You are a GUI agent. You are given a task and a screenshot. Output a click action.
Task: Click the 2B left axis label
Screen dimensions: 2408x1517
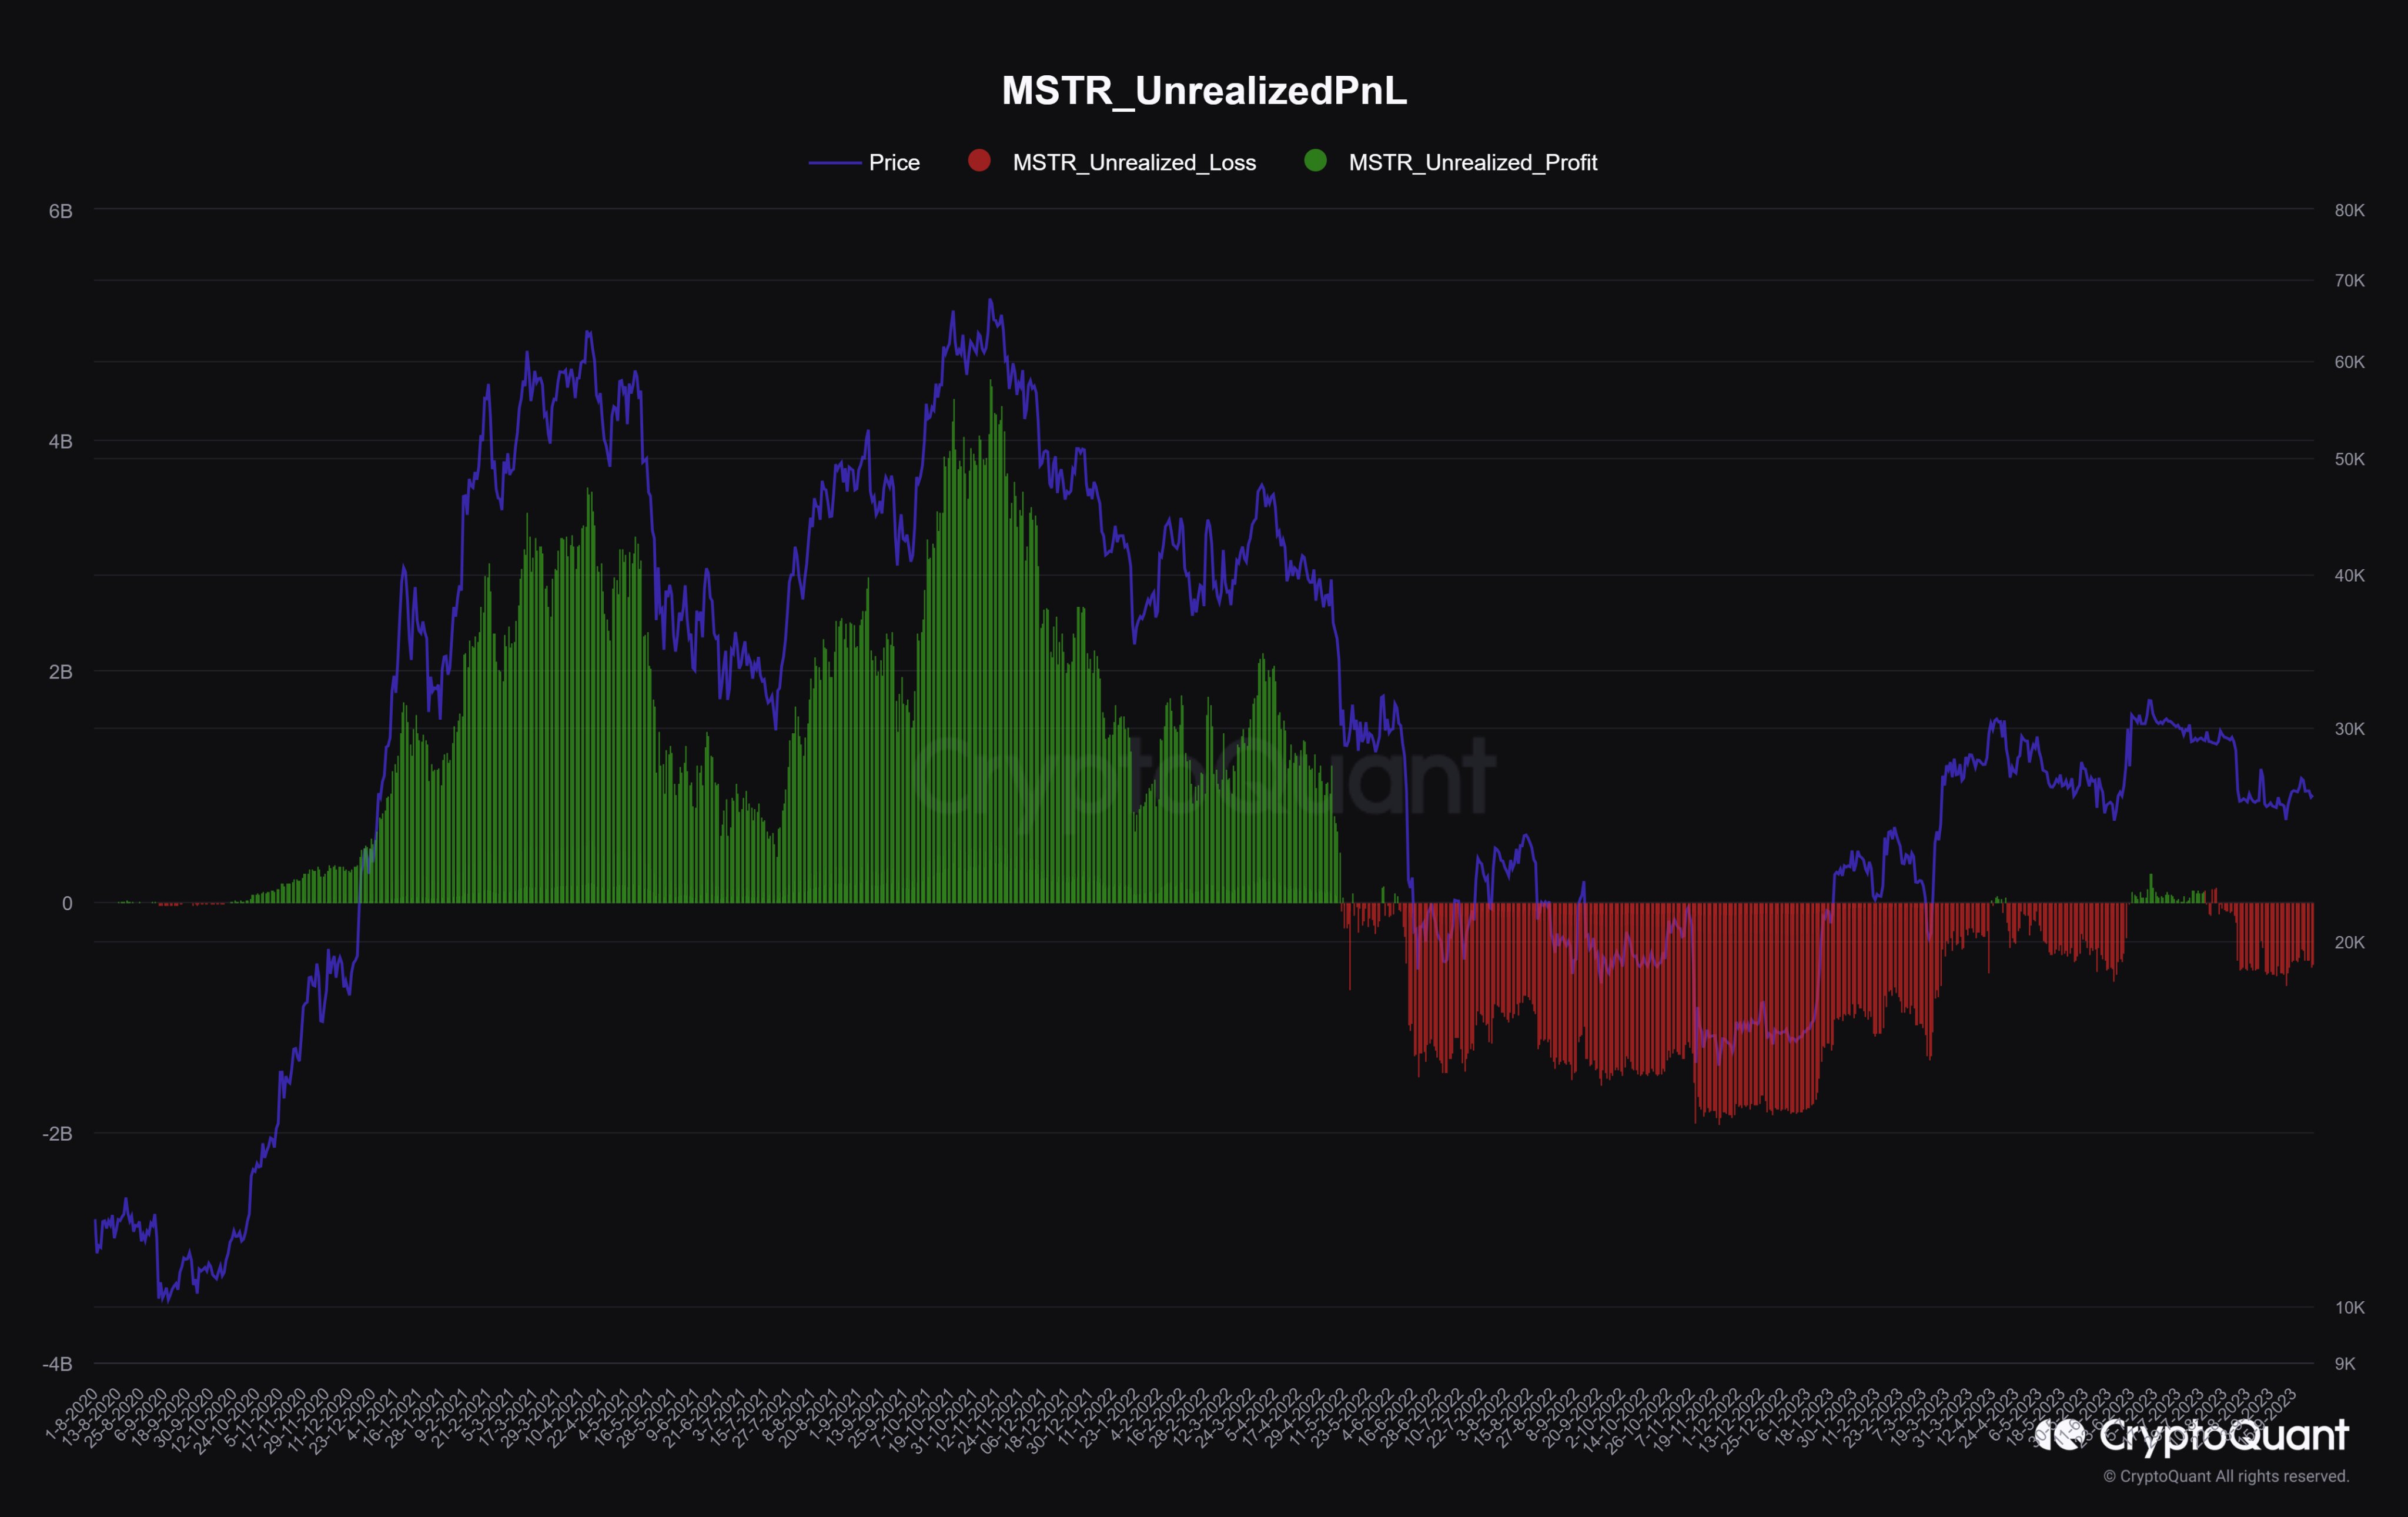tap(61, 672)
